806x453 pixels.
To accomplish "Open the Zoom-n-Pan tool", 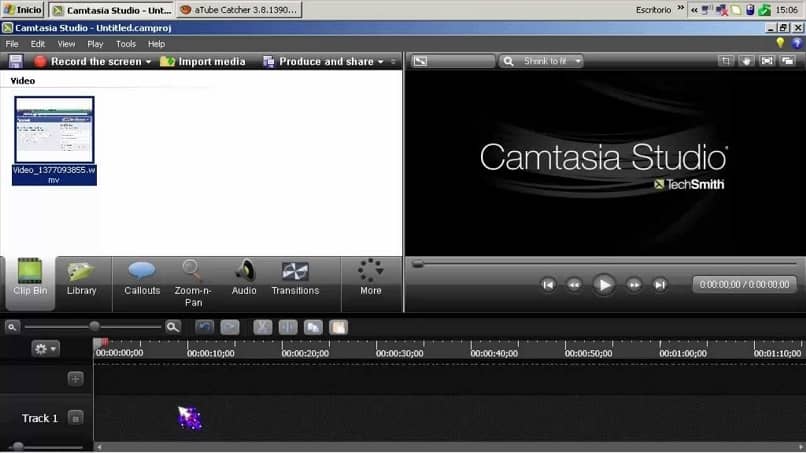I will tap(193, 283).
